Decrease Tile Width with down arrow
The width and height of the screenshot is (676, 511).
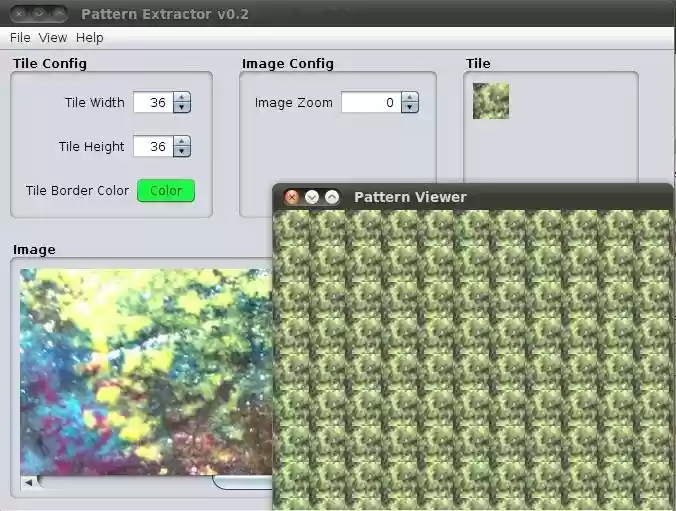pyautogui.click(x=182, y=107)
